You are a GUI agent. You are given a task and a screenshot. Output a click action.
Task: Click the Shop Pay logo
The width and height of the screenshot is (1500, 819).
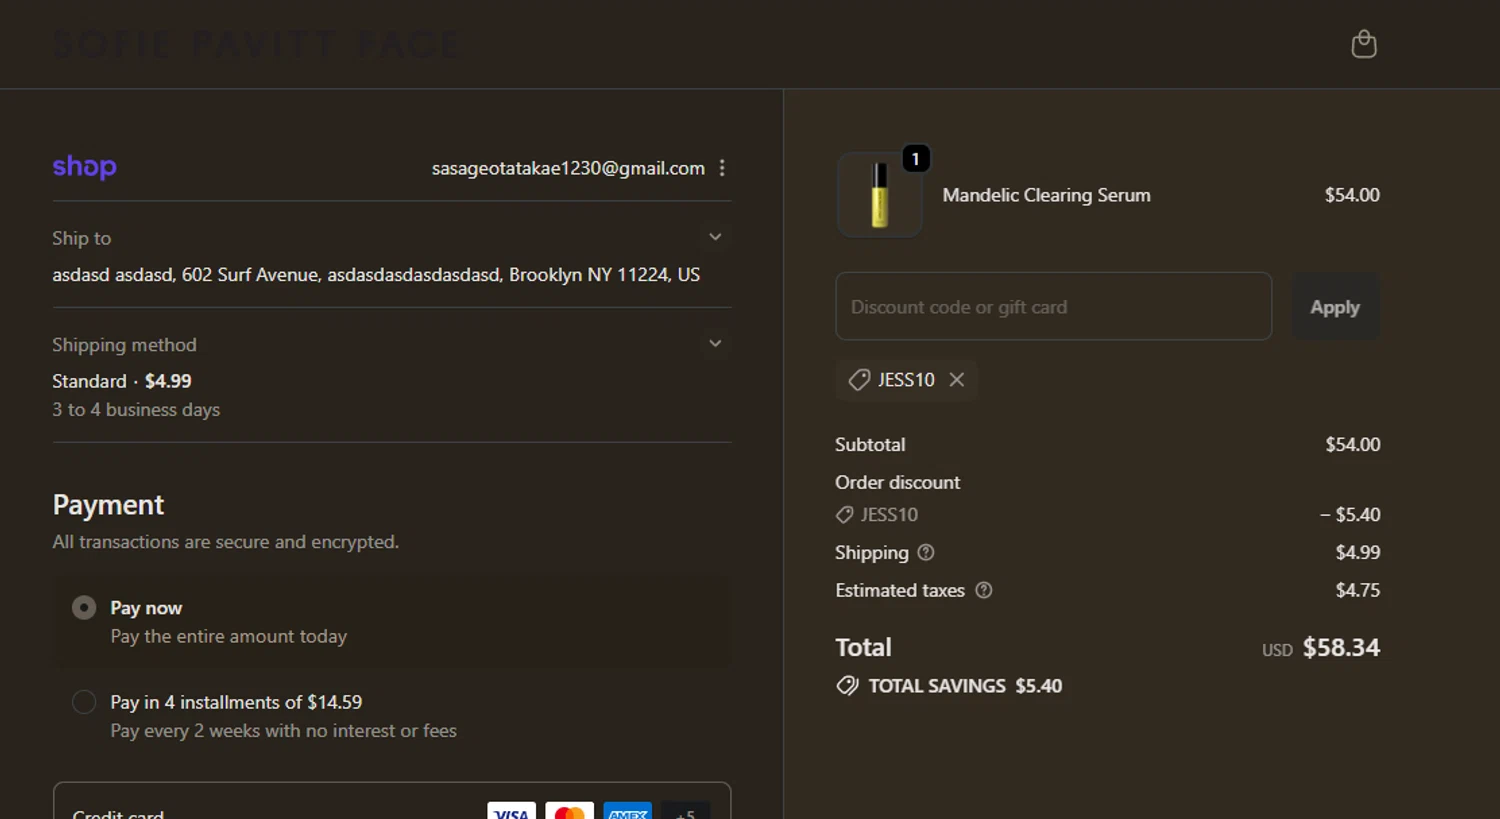point(85,167)
